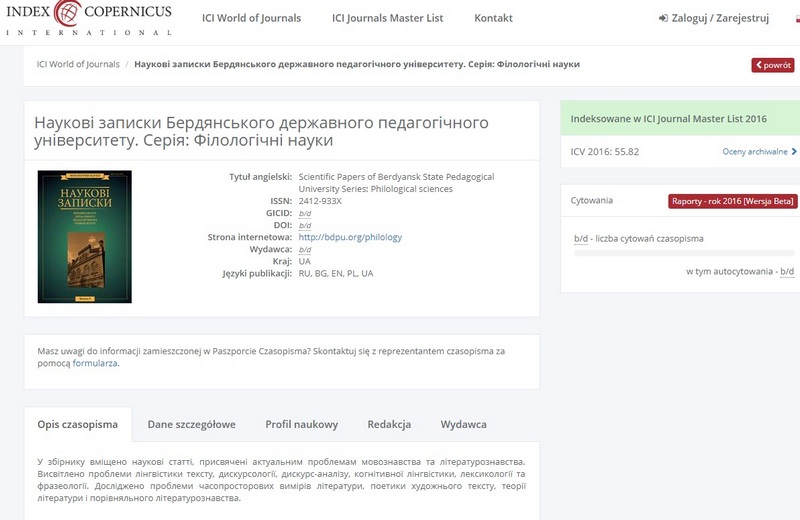
Task: Click the formularza contact form link
Action: point(95,363)
